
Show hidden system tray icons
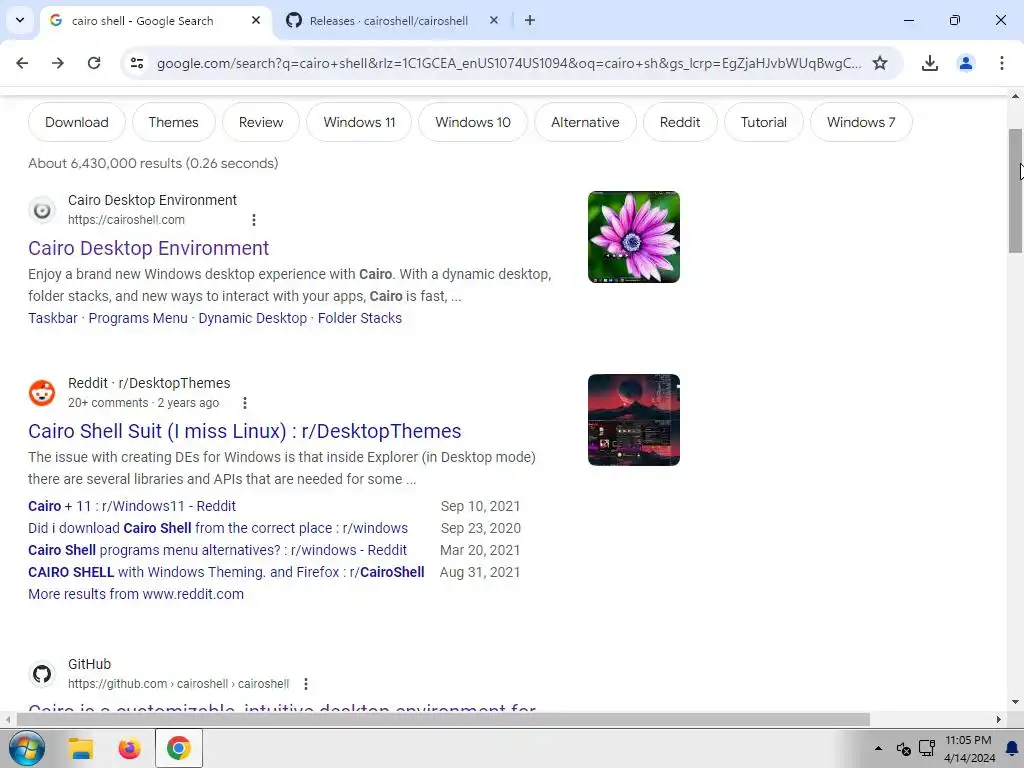click(878, 748)
